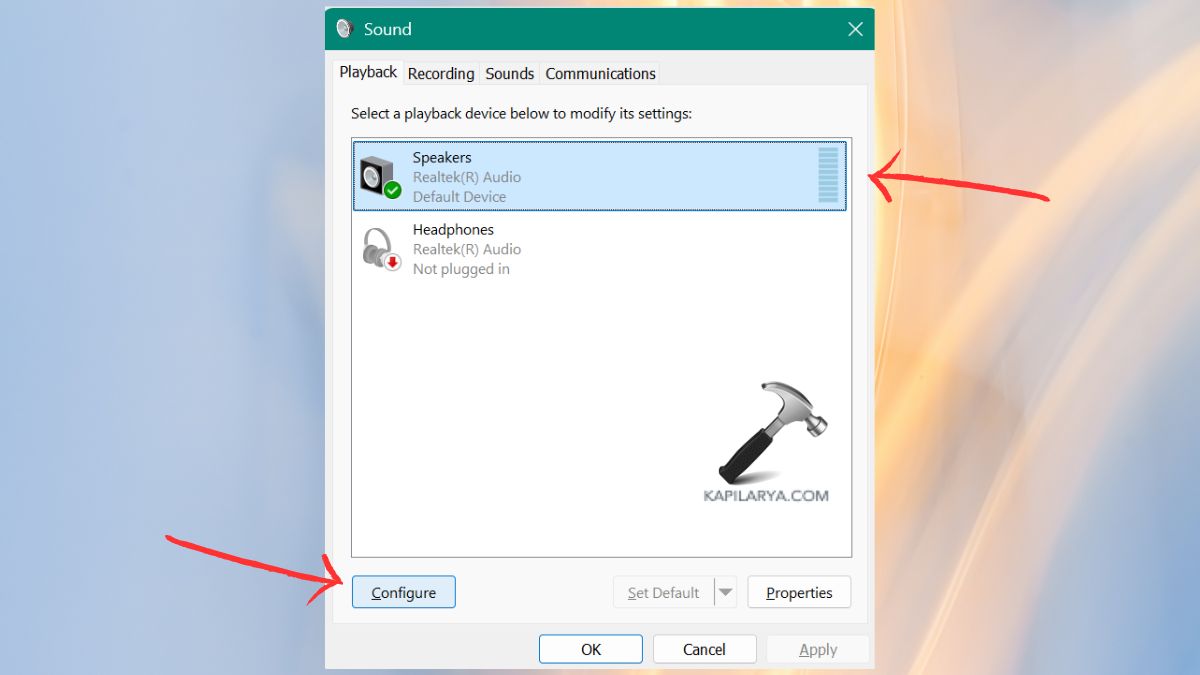The image size is (1200, 675).
Task: Click the Apply button
Action: tap(818, 649)
